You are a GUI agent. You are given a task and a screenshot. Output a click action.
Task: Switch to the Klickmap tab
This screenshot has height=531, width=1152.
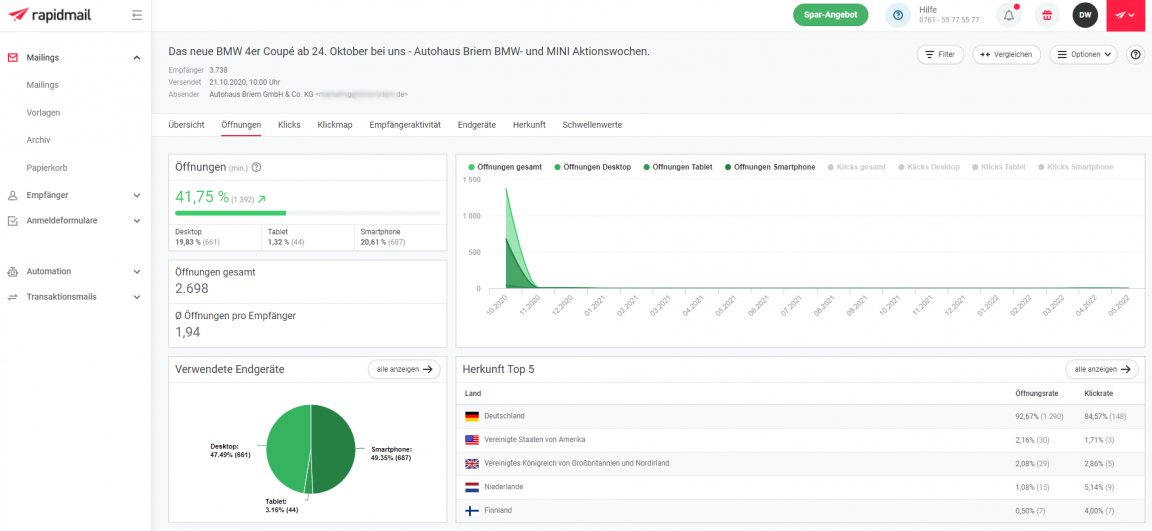coord(335,125)
